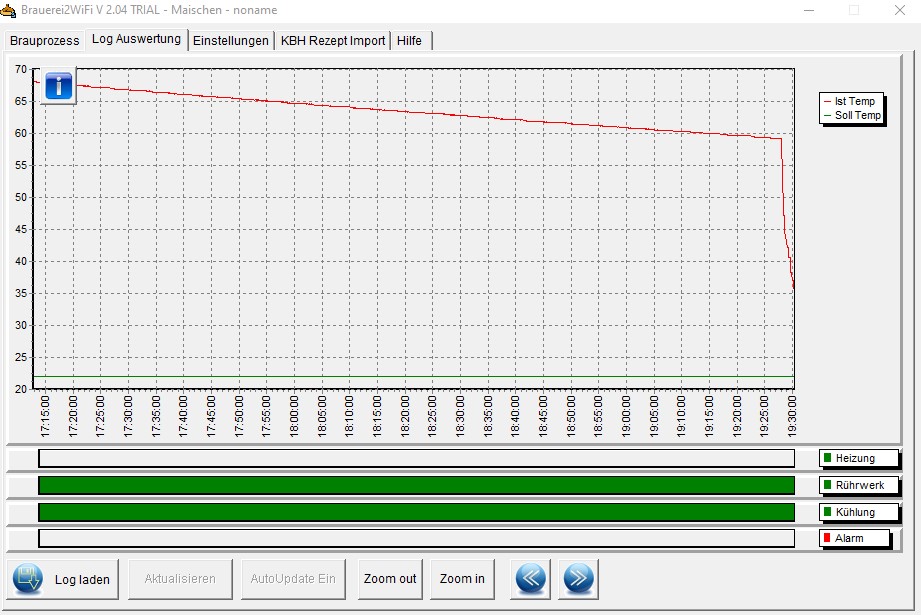Click the green Rührwerk status bar
The width and height of the screenshot is (921, 615).
[x=416, y=485]
